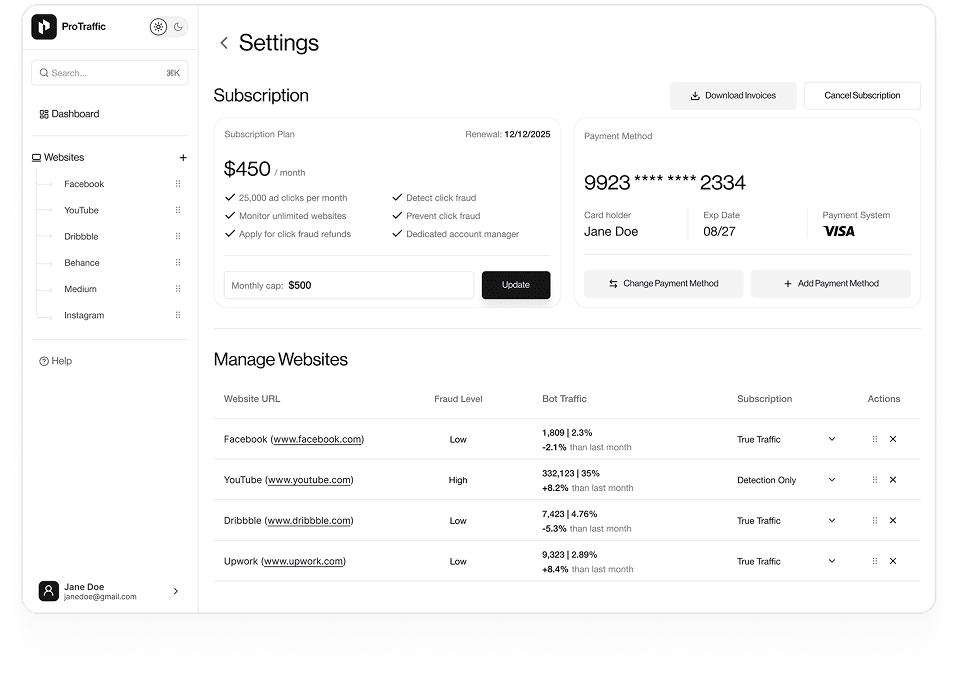958x689 pixels.
Task: Open the Help menu item
Action: tap(61, 361)
